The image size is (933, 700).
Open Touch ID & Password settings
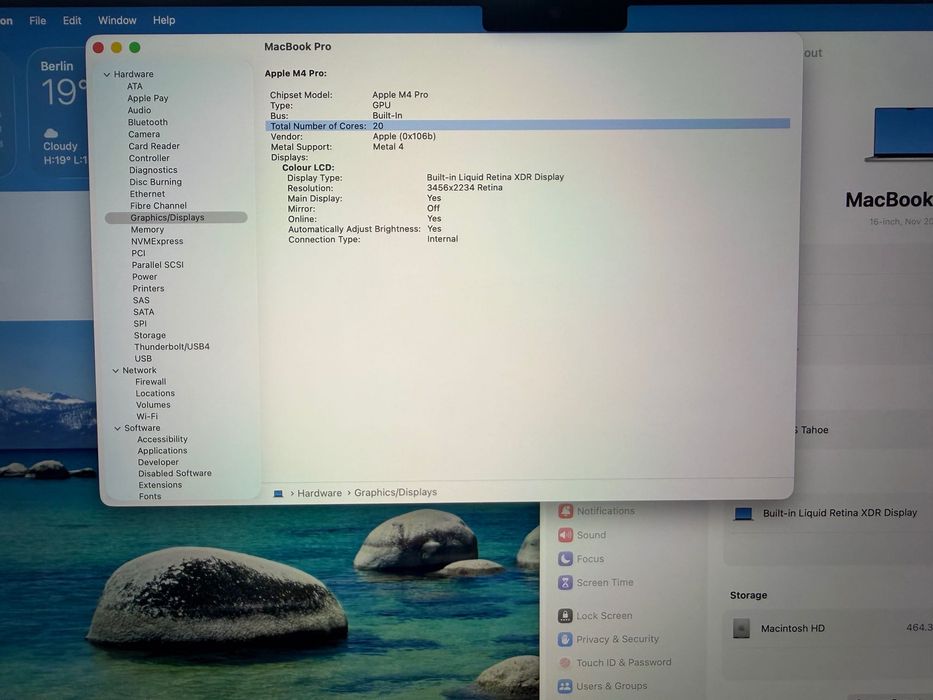[615, 662]
